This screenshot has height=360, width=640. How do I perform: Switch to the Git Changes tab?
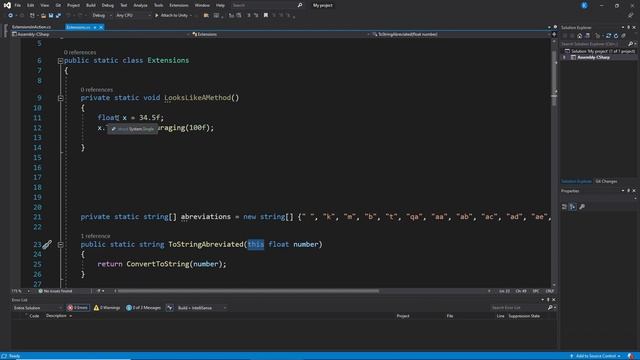pos(606,181)
